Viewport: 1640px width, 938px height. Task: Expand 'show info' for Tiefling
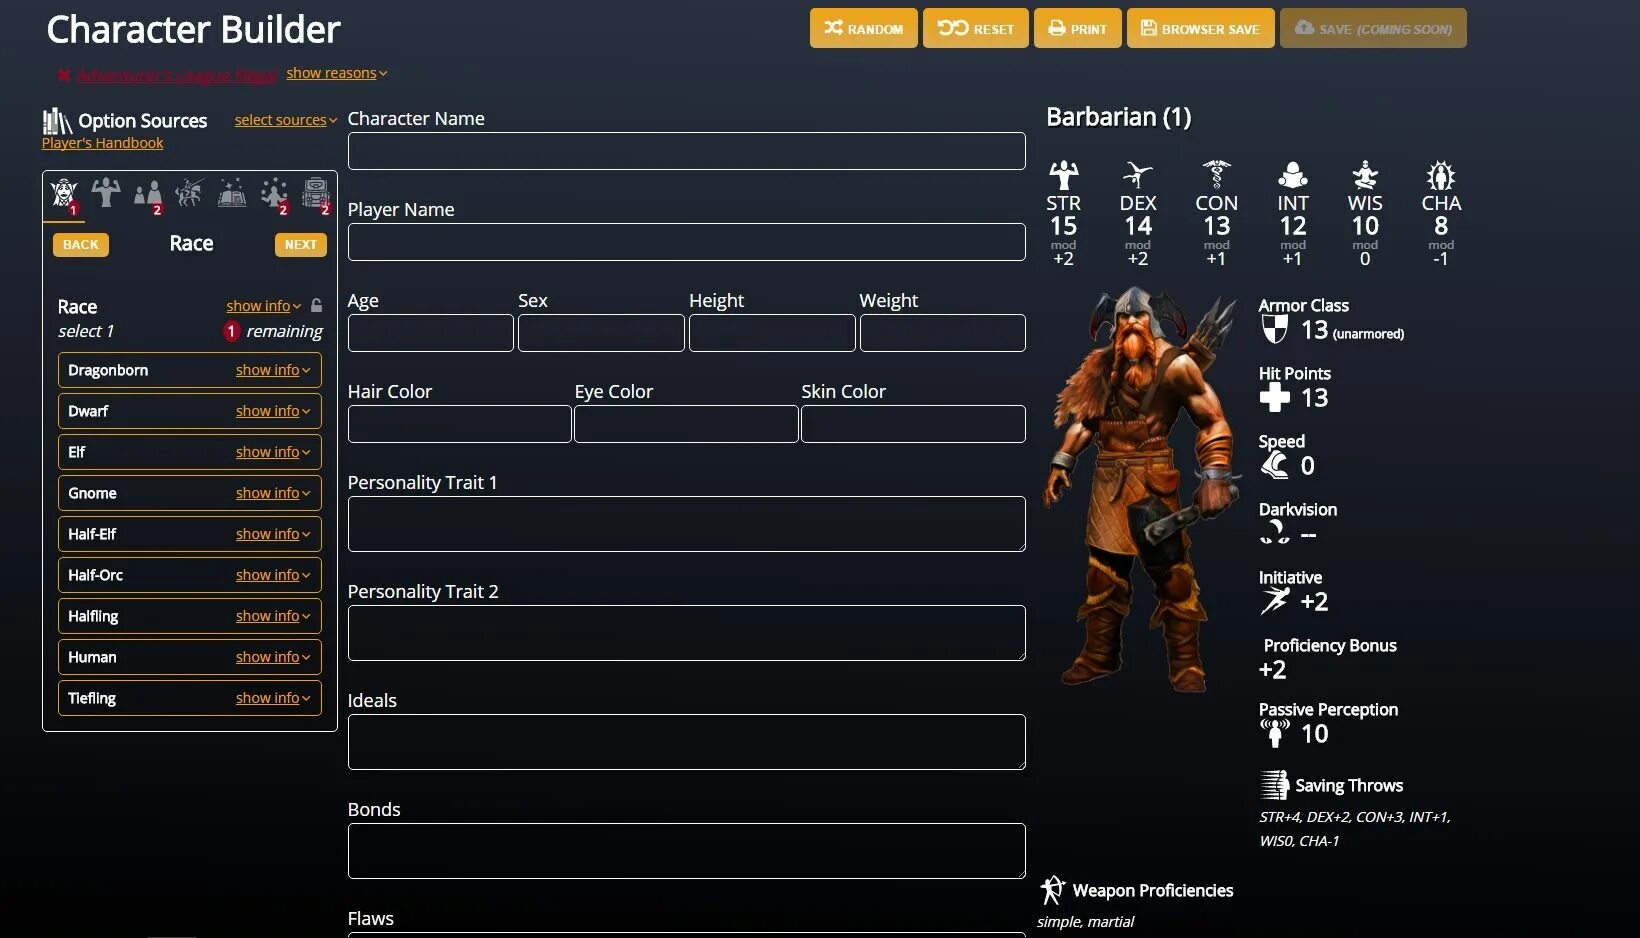[x=273, y=698]
